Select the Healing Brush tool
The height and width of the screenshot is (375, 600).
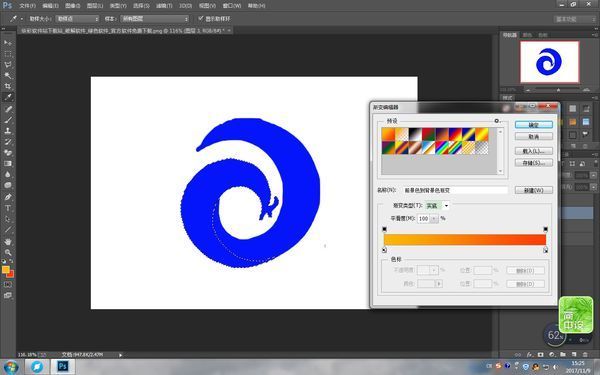point(8,109)
